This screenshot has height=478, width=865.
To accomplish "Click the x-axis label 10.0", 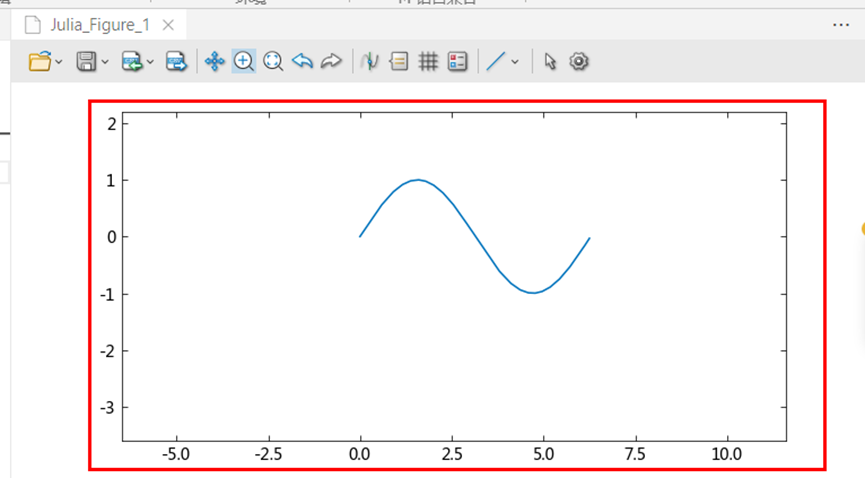I will click(x=727, y=454).
